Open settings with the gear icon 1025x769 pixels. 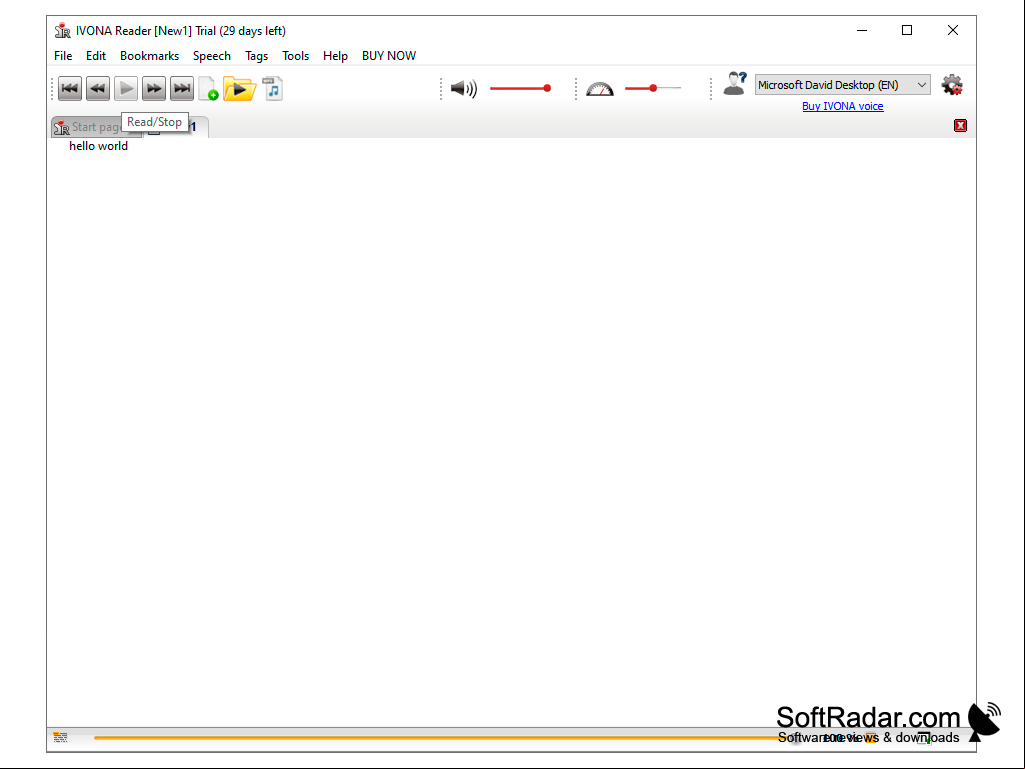pyautogui.click(x=952, y=85)
